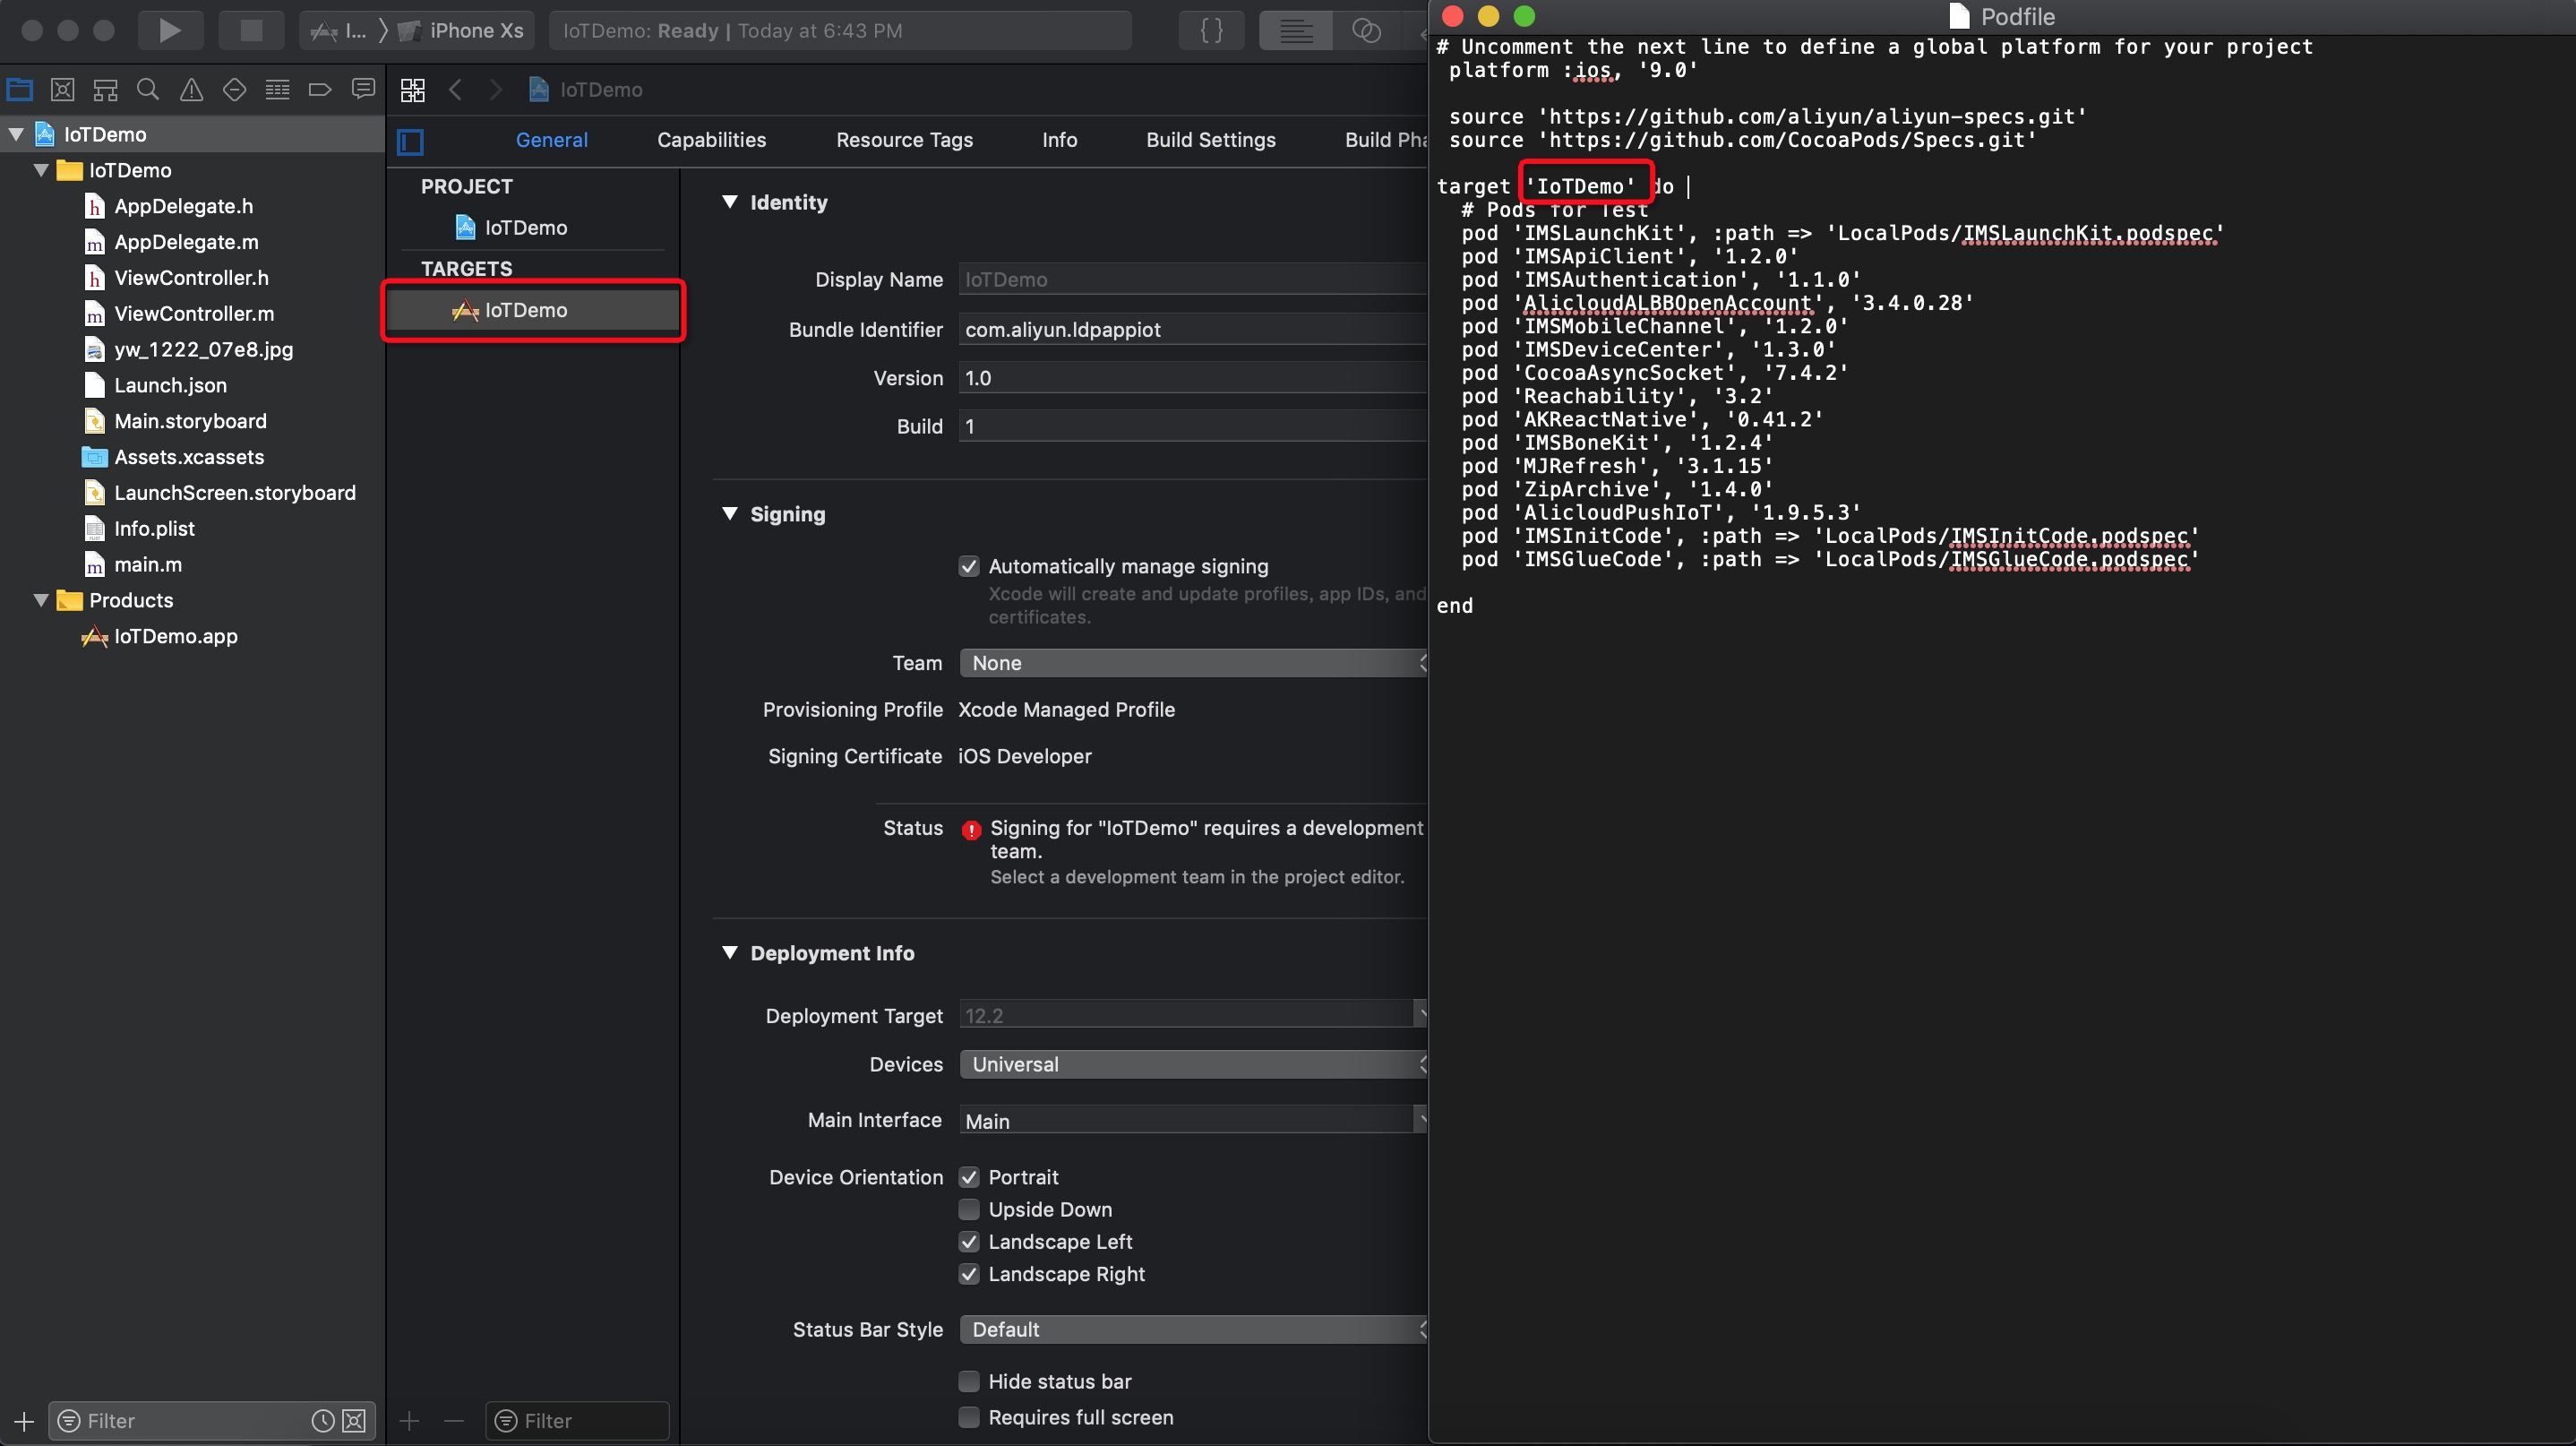Open the Status Bar Style dropdown
The width and height of the screenshot is (2576, 1446).
pos(1194,1329)
